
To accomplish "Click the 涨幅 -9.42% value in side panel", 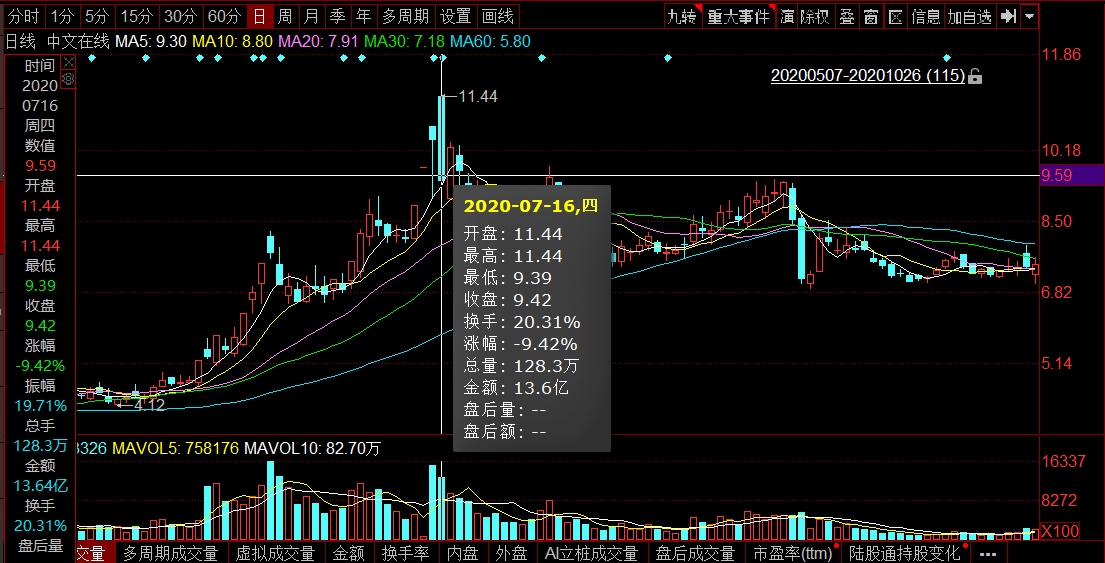I will point(40,366).
